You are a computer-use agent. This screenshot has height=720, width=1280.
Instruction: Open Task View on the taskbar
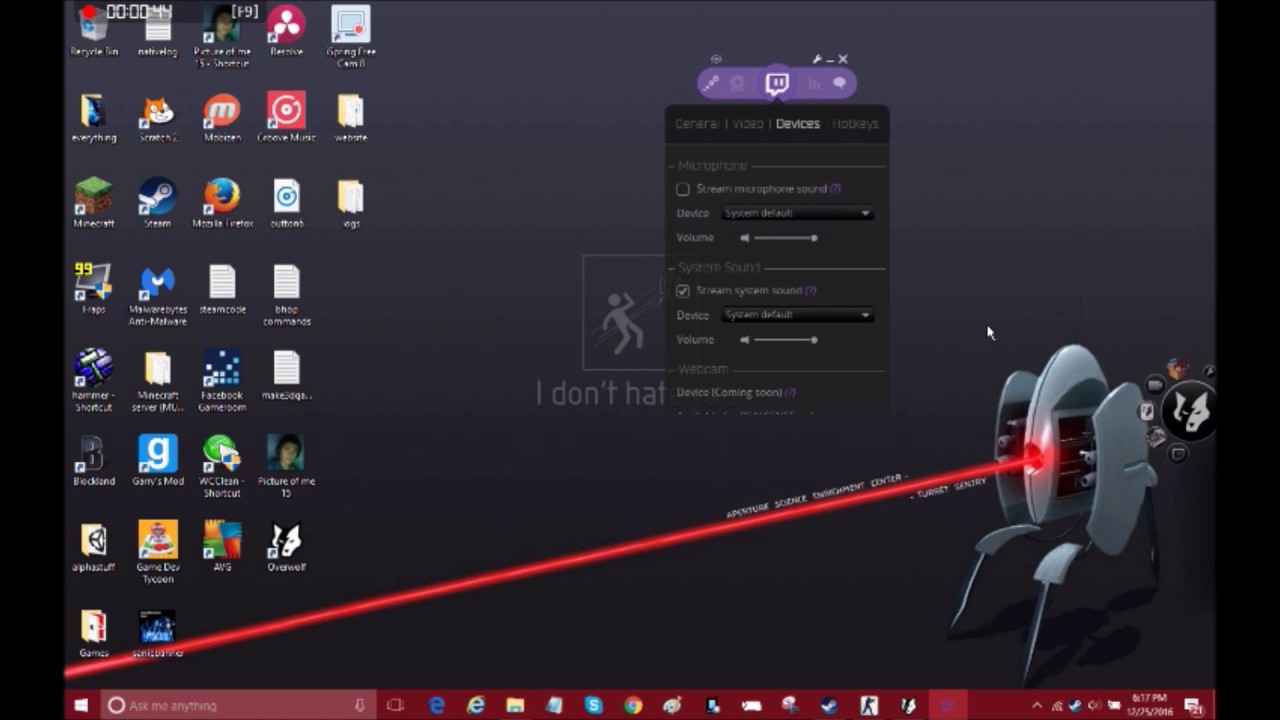(x=395, y=705)
